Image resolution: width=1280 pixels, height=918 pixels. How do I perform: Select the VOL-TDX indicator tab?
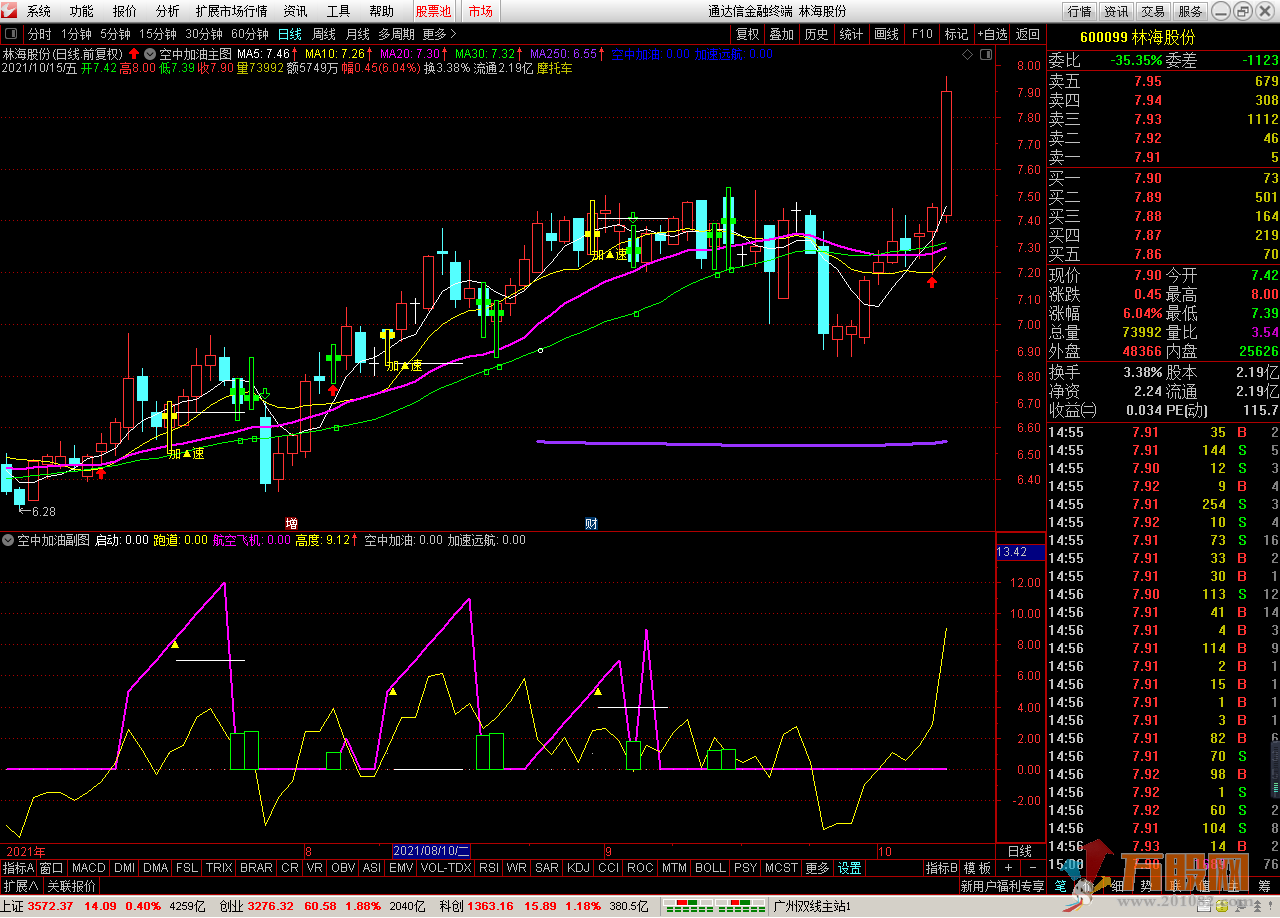click(445, 868)
